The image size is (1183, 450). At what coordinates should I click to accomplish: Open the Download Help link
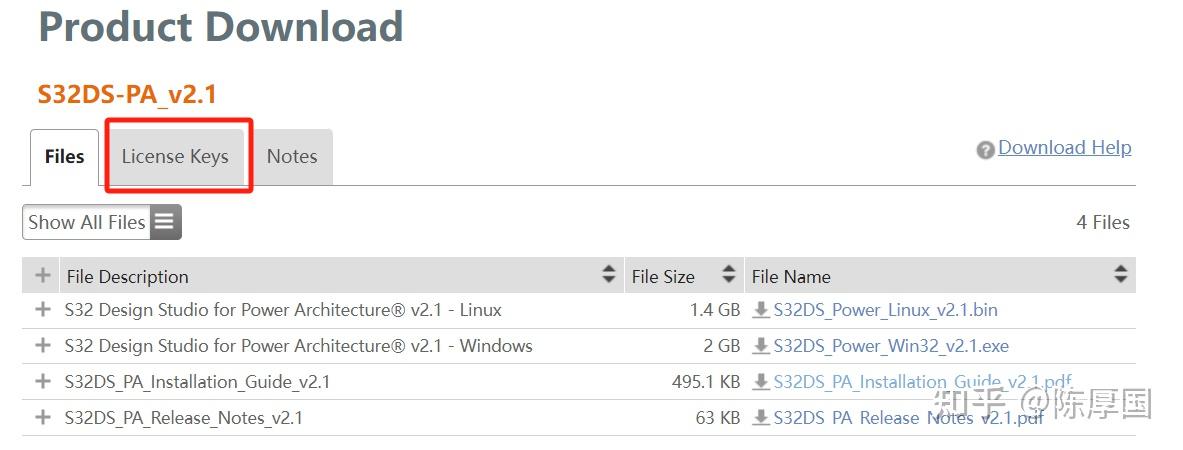[1064, 148]
